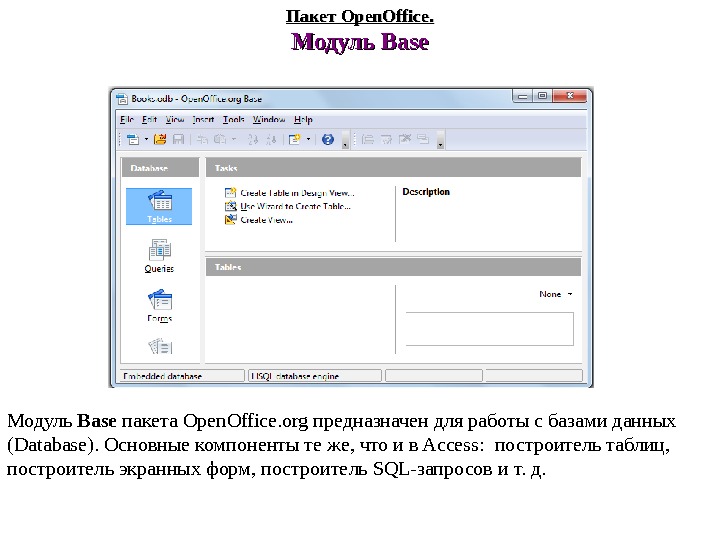Click the Paste clipboard toolbar icon
This screenshot has width=720, height=540.
(220, 139)
